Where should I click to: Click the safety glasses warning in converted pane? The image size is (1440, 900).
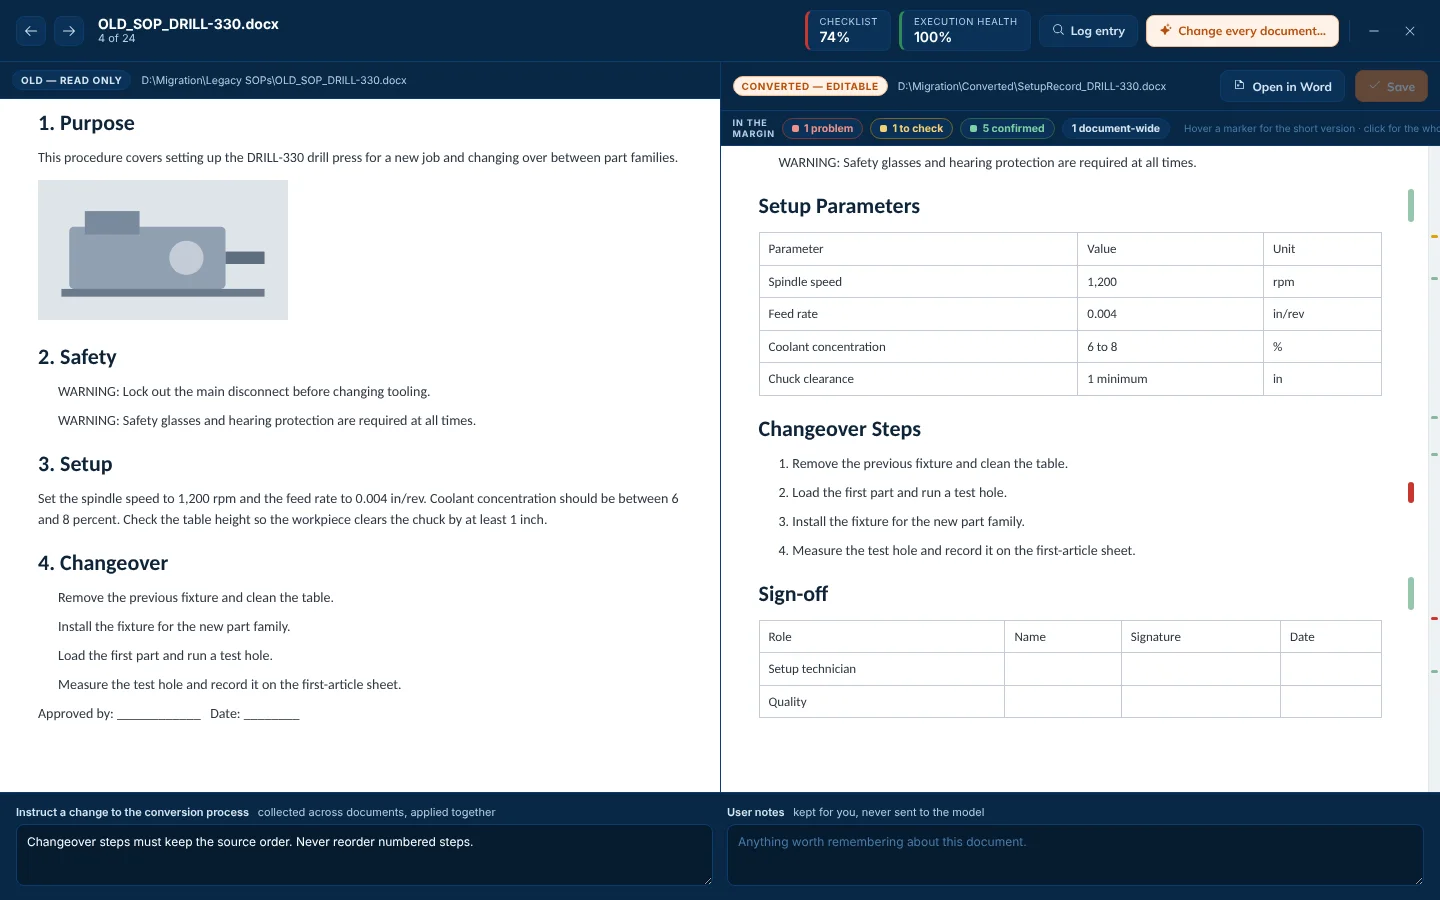tap(987, 163)
